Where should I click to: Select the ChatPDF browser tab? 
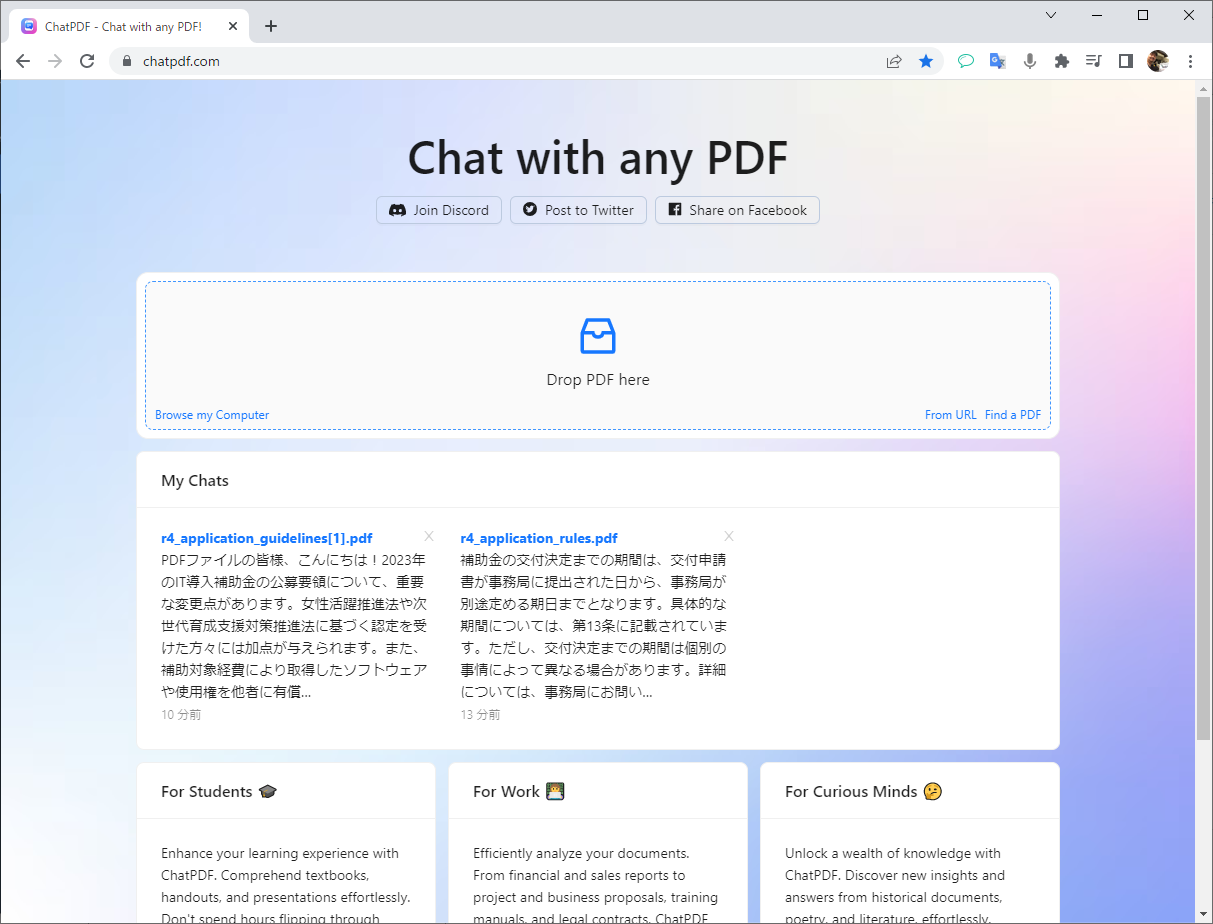coord(123,27)
